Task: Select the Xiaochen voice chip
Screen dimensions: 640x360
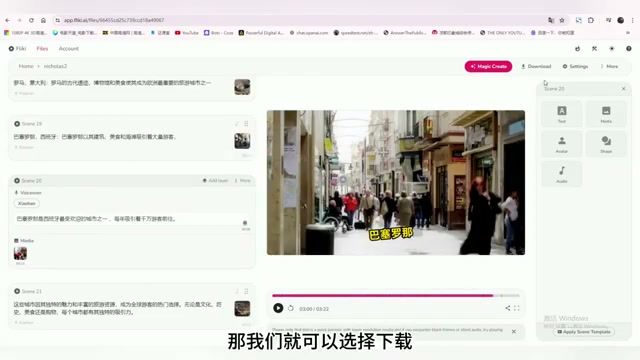Action: click(27, 203)
